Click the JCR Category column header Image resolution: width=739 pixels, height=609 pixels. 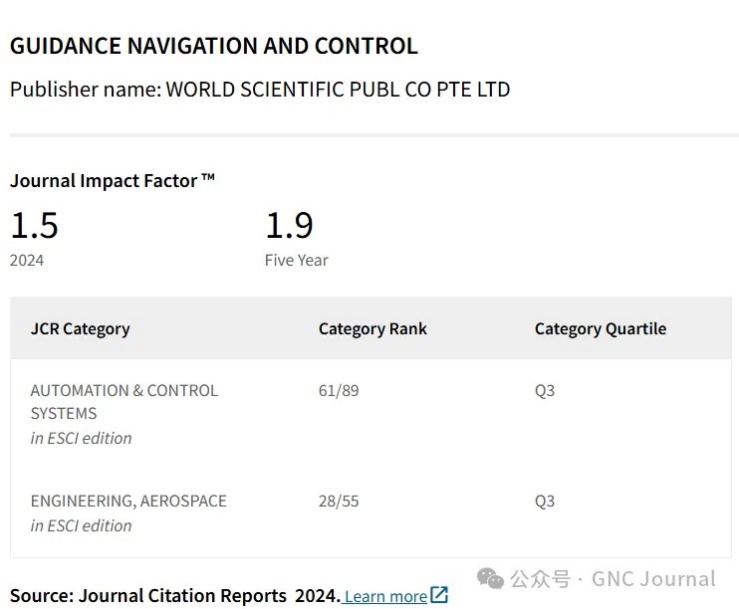click(80, 328)
